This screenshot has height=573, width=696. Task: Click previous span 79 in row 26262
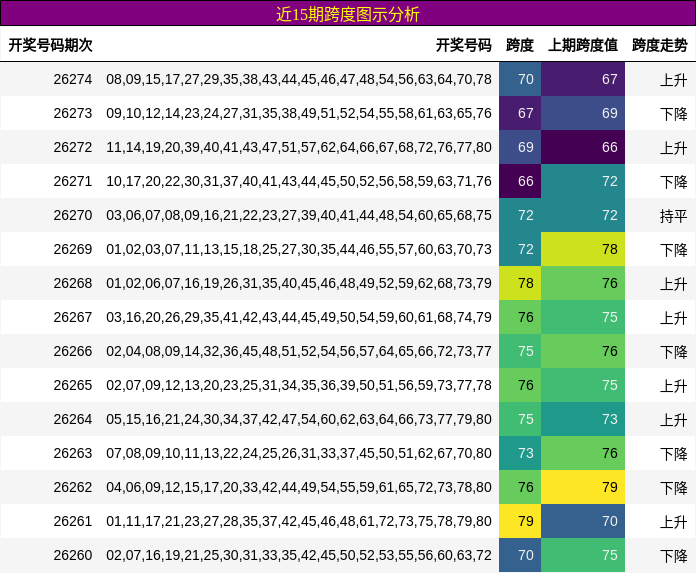point(583,487)
